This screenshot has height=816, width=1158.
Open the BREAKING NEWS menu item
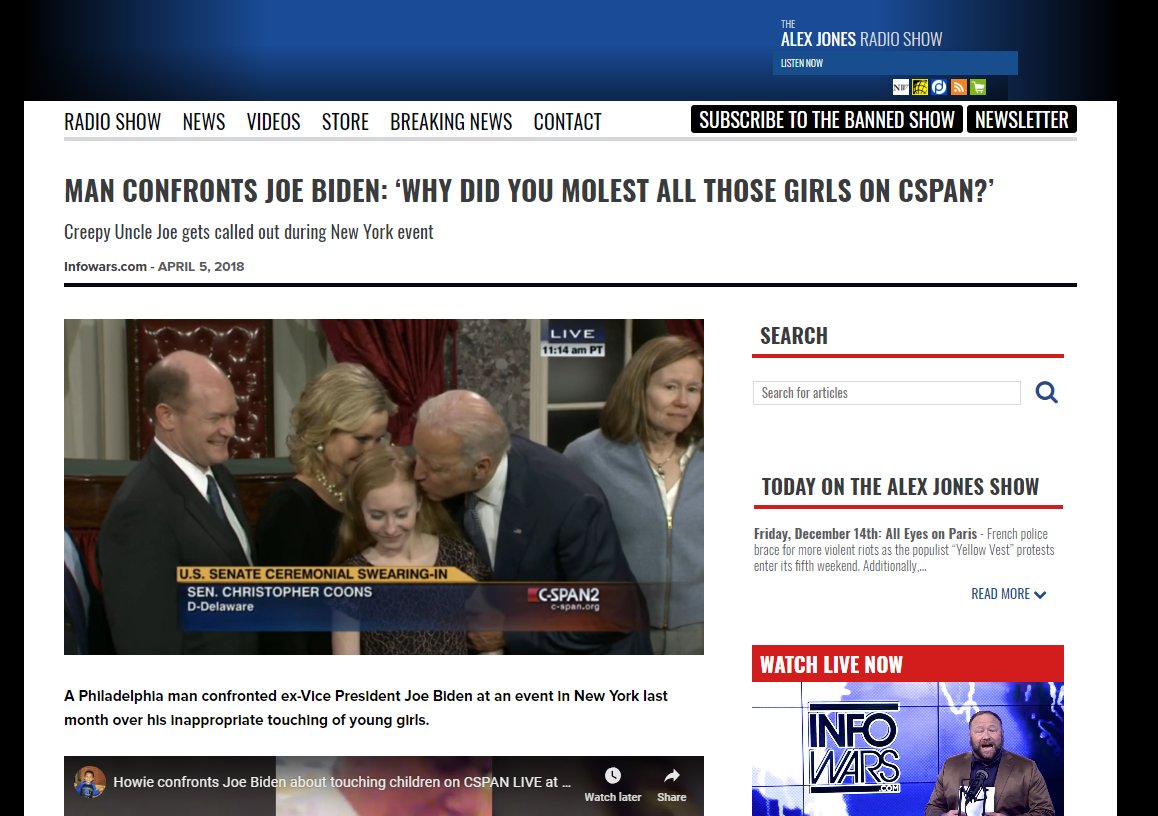tap(451, 122)
